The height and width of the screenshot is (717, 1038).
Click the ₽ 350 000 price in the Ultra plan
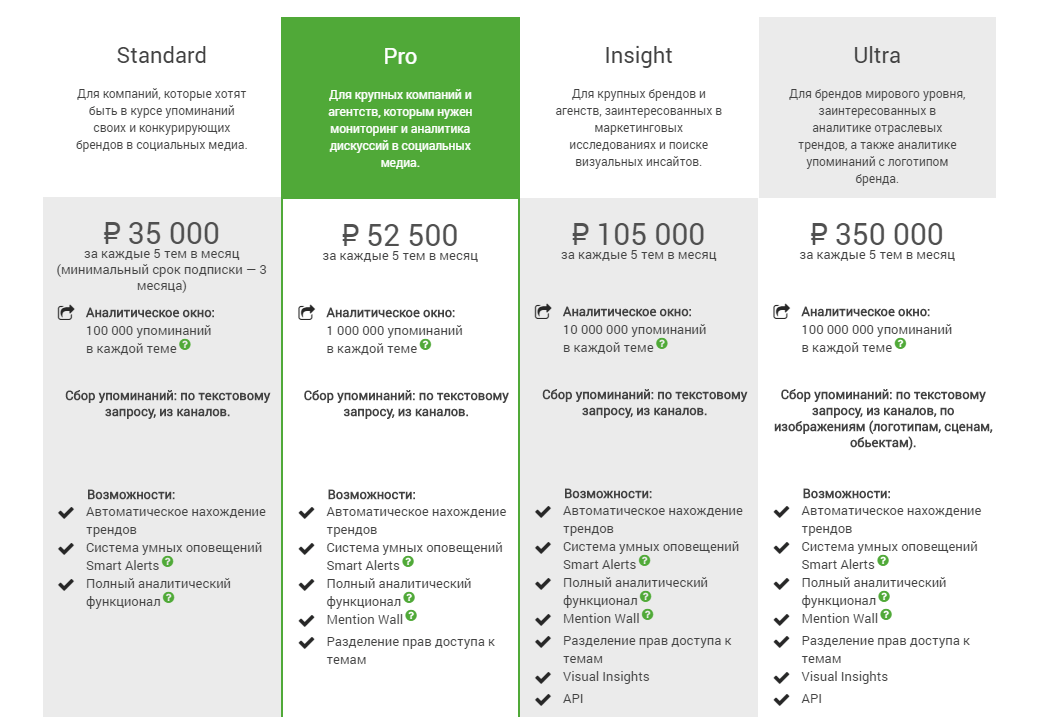877,235
